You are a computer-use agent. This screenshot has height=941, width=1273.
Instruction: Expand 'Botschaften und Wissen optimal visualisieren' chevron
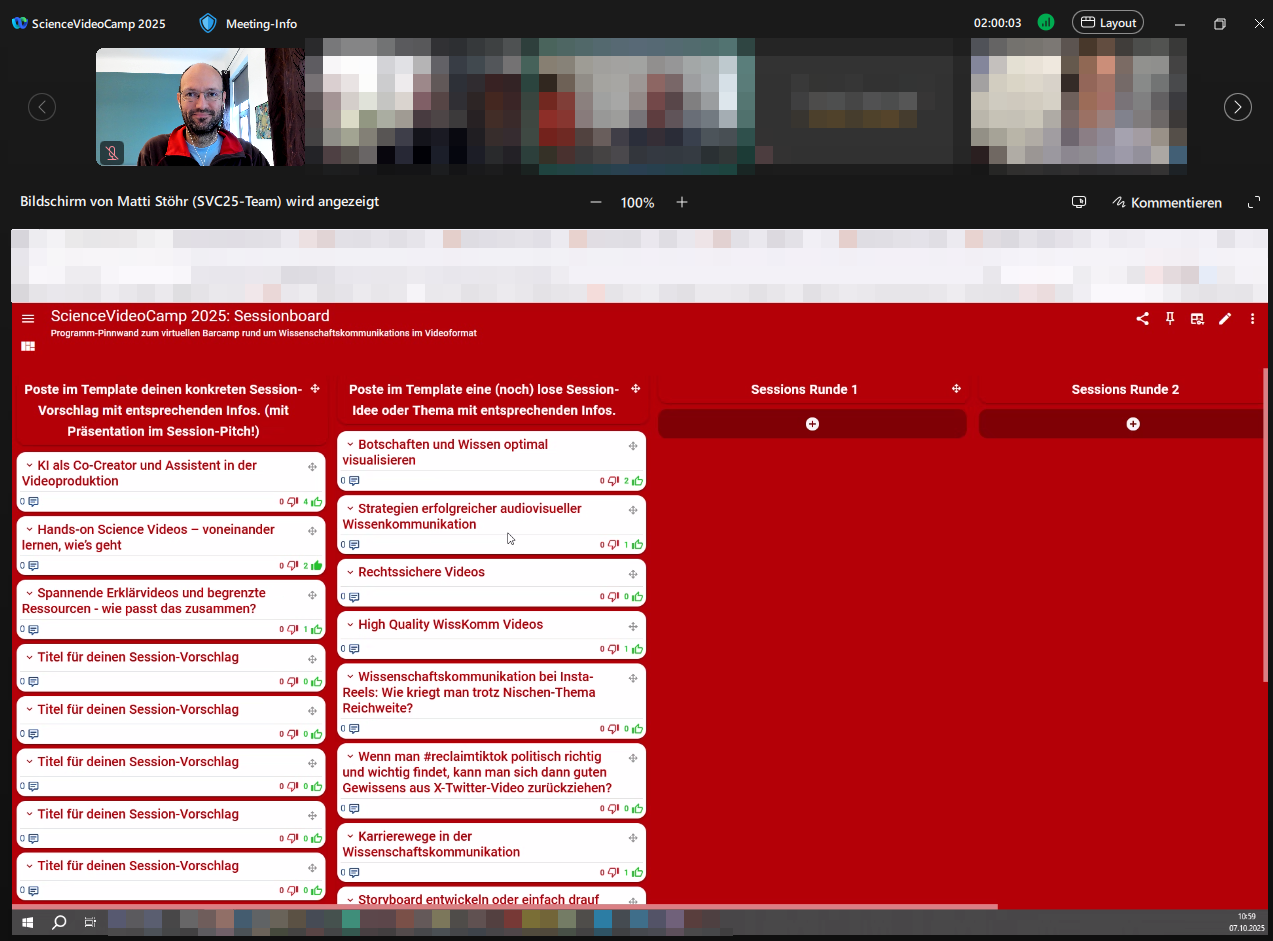point(350,445)
